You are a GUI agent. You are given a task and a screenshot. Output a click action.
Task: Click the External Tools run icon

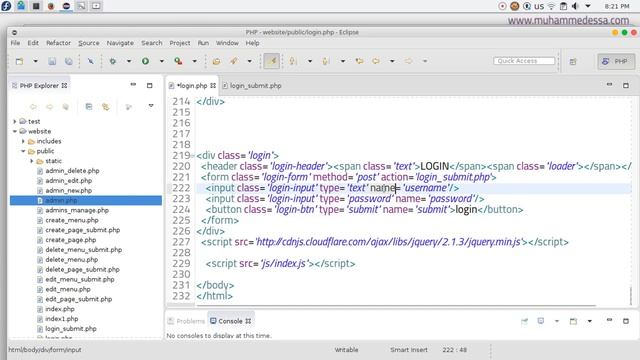pyautogui.click(x=178, y=61)
